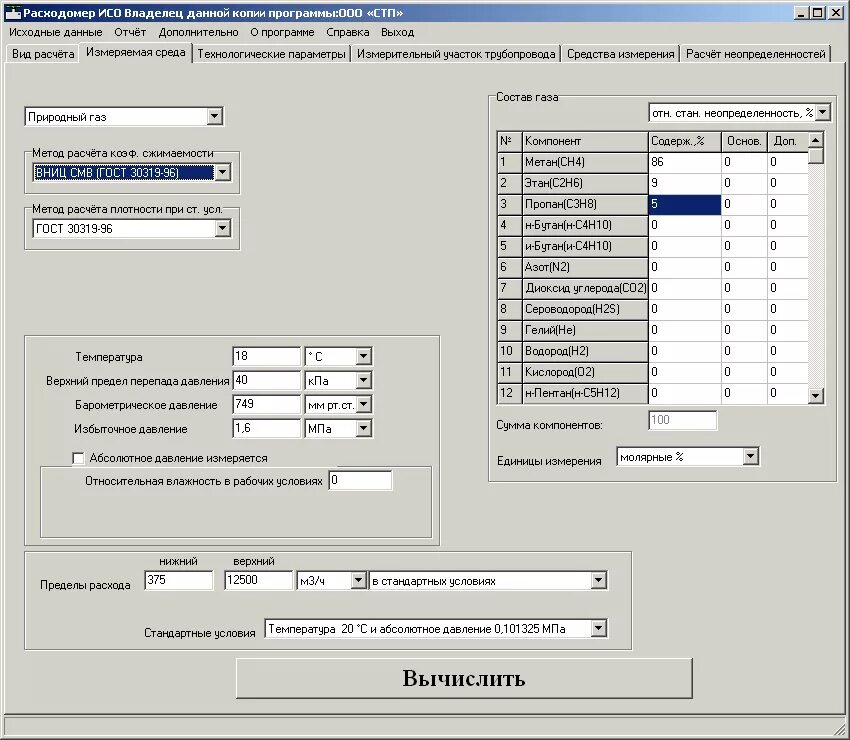Open the ГОСТ 30319-96 density method dropdown
This screenshot has height=740, width=850.
tap(222, 229)
